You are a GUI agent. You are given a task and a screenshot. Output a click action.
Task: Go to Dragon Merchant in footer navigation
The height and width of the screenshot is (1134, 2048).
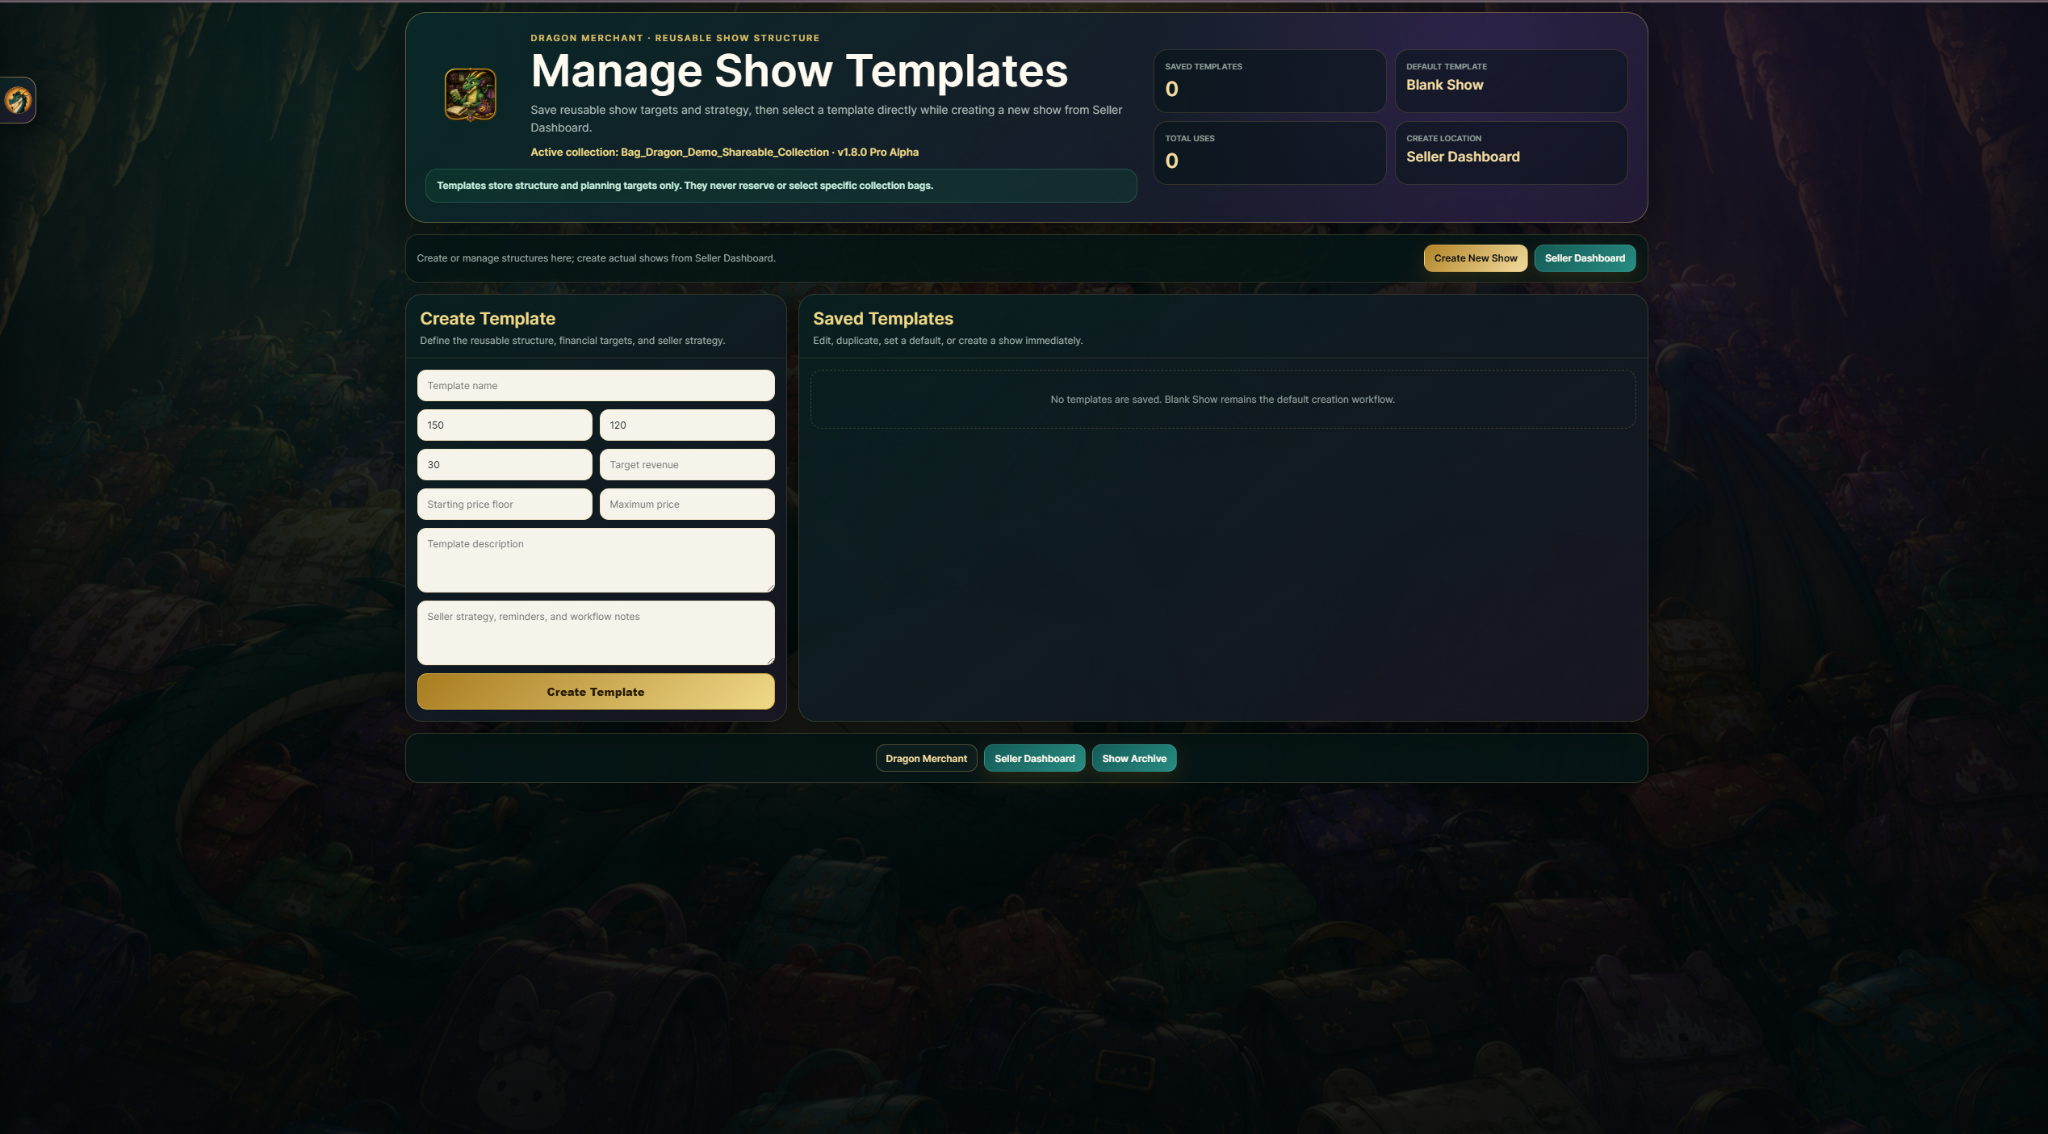926,759
